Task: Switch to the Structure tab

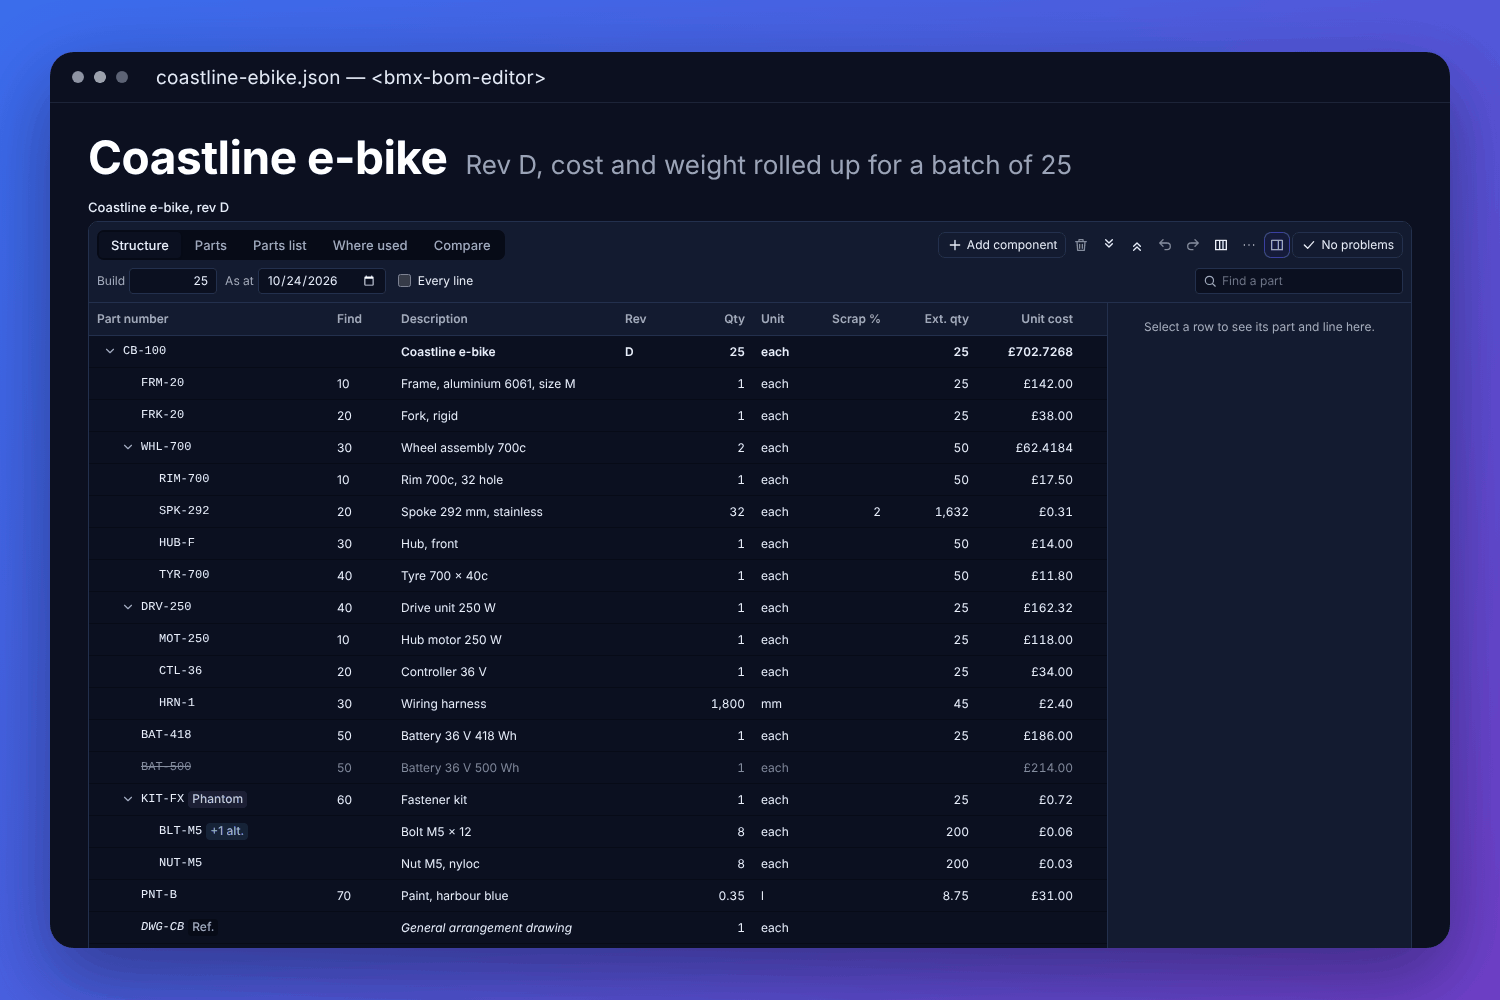Action: coord(140,245)
